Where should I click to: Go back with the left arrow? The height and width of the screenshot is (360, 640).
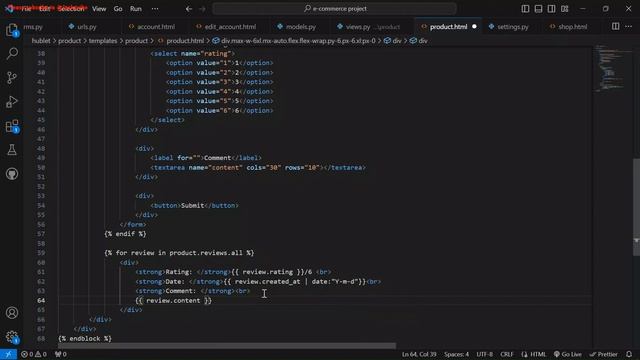[189, 9]
